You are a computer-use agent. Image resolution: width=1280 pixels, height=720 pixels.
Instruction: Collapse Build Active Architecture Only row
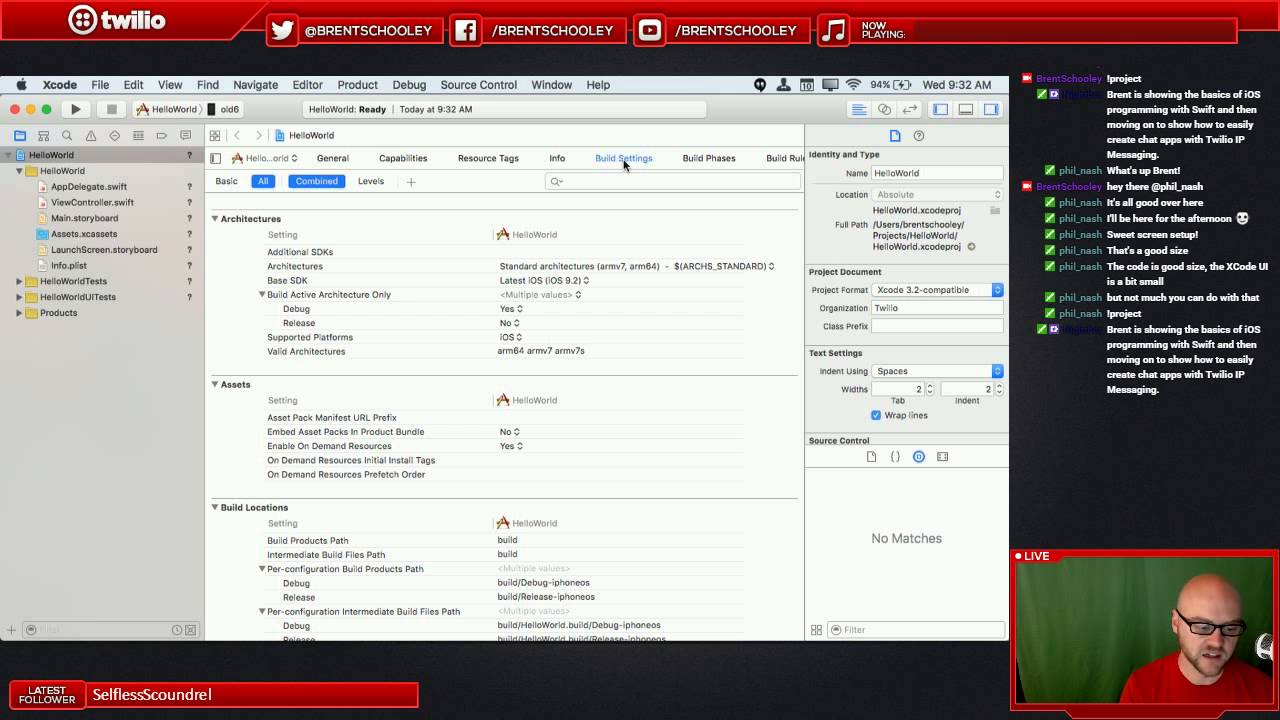tap(262, 295)
